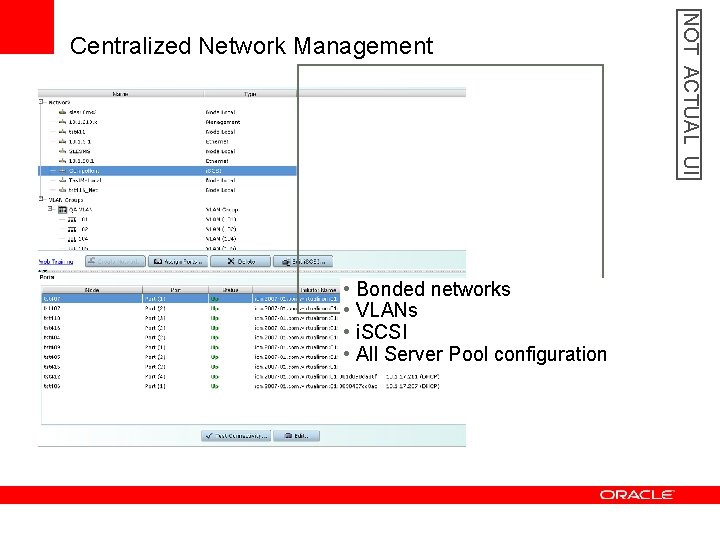Select the highlighted iSCSI network row
This screenshot has width=720, height=540.
[167, 171]
